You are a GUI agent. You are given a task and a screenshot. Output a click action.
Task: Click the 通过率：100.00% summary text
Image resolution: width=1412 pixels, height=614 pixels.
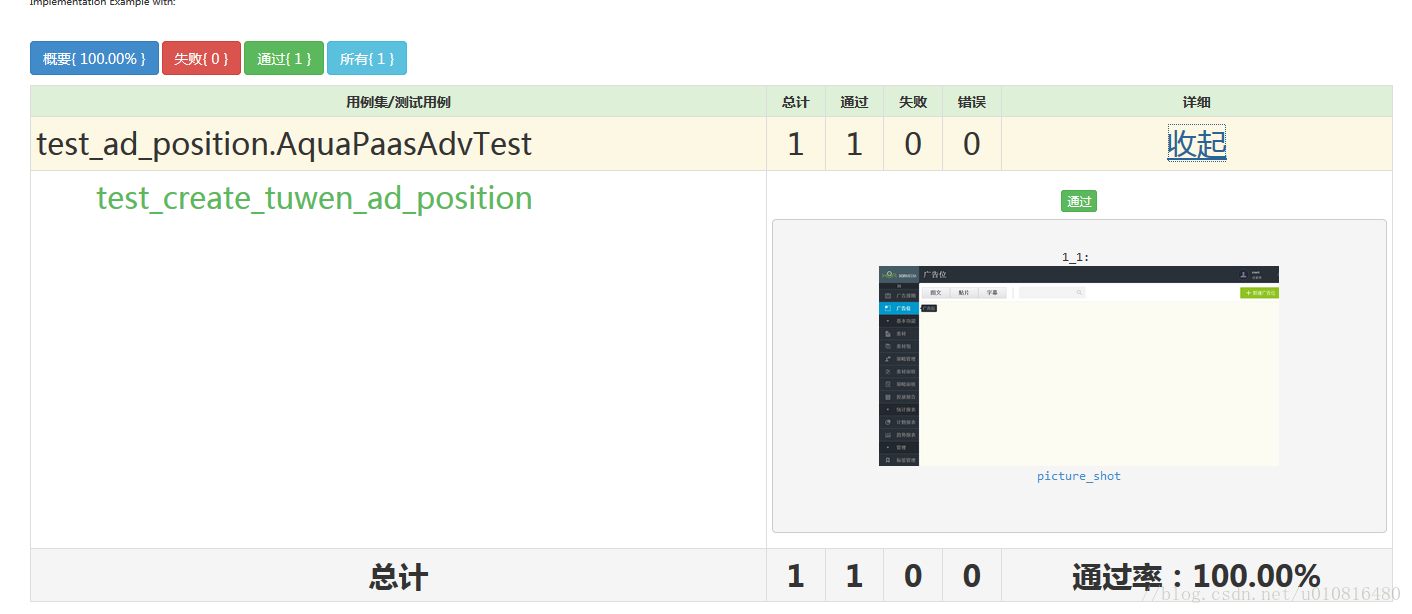(x=1196, y=576)
